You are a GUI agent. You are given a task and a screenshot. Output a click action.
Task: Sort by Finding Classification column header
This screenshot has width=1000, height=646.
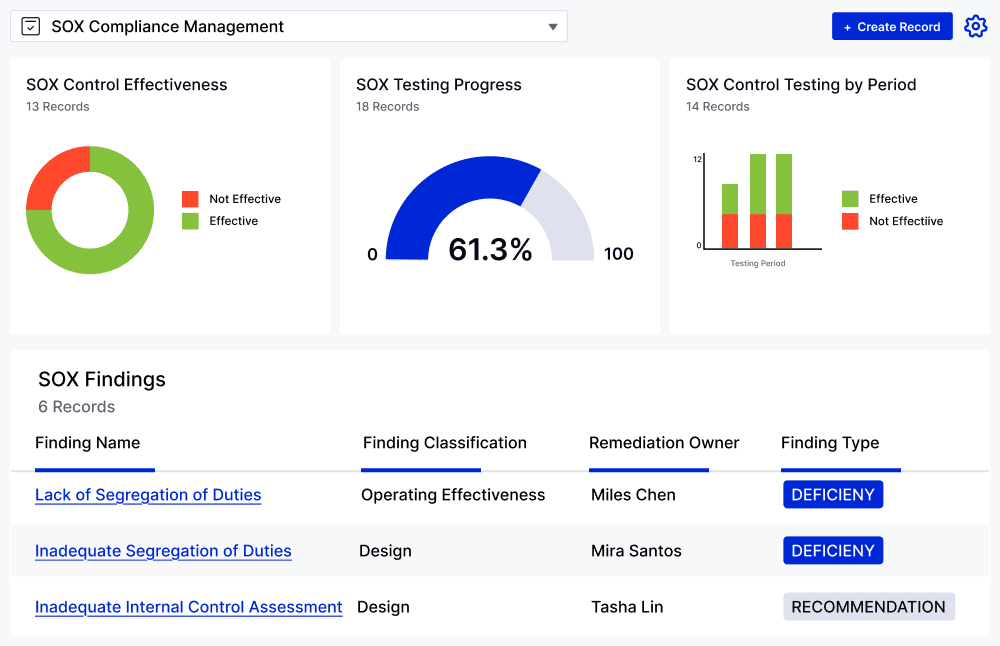tap(444, 443)
